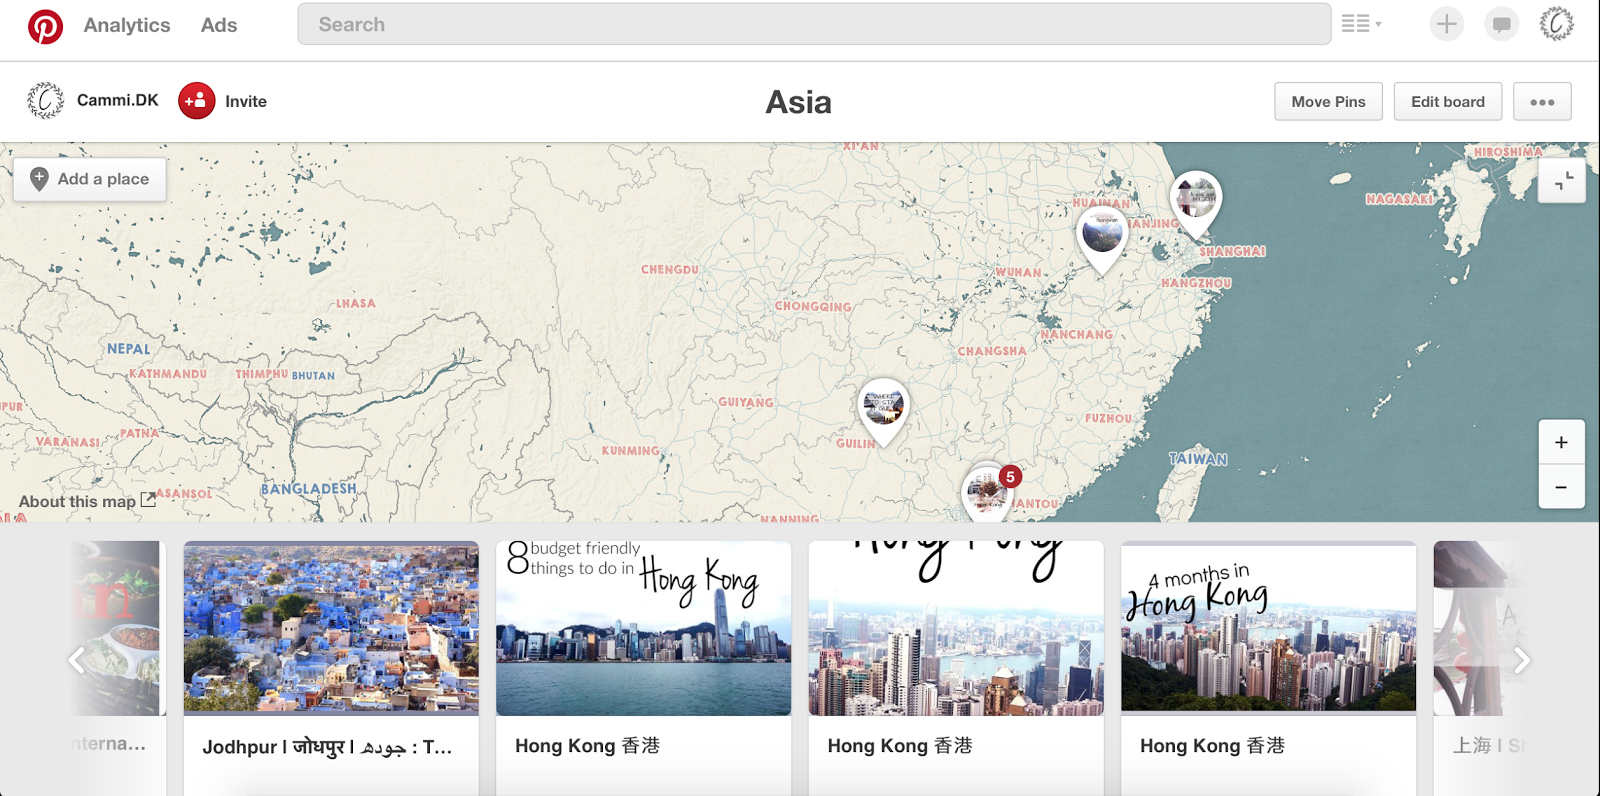Click the Wuhan label on the map
The image size is (1600, 796).
pyautogui.click(x=1019, y=272)
